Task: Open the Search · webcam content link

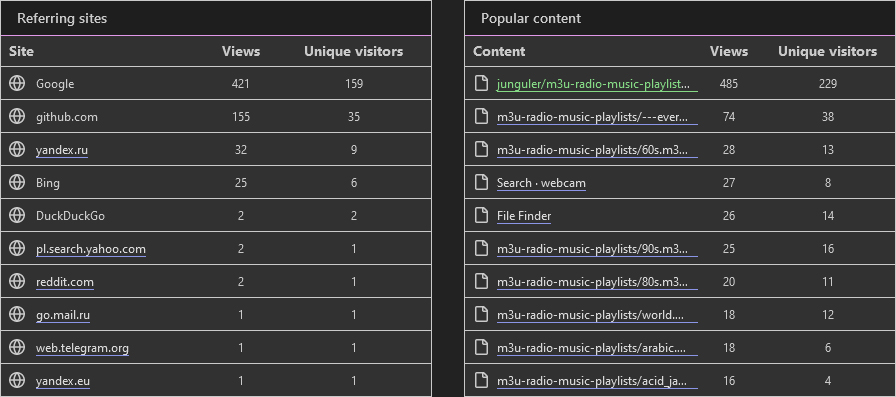Action: [x=541, y=183]
